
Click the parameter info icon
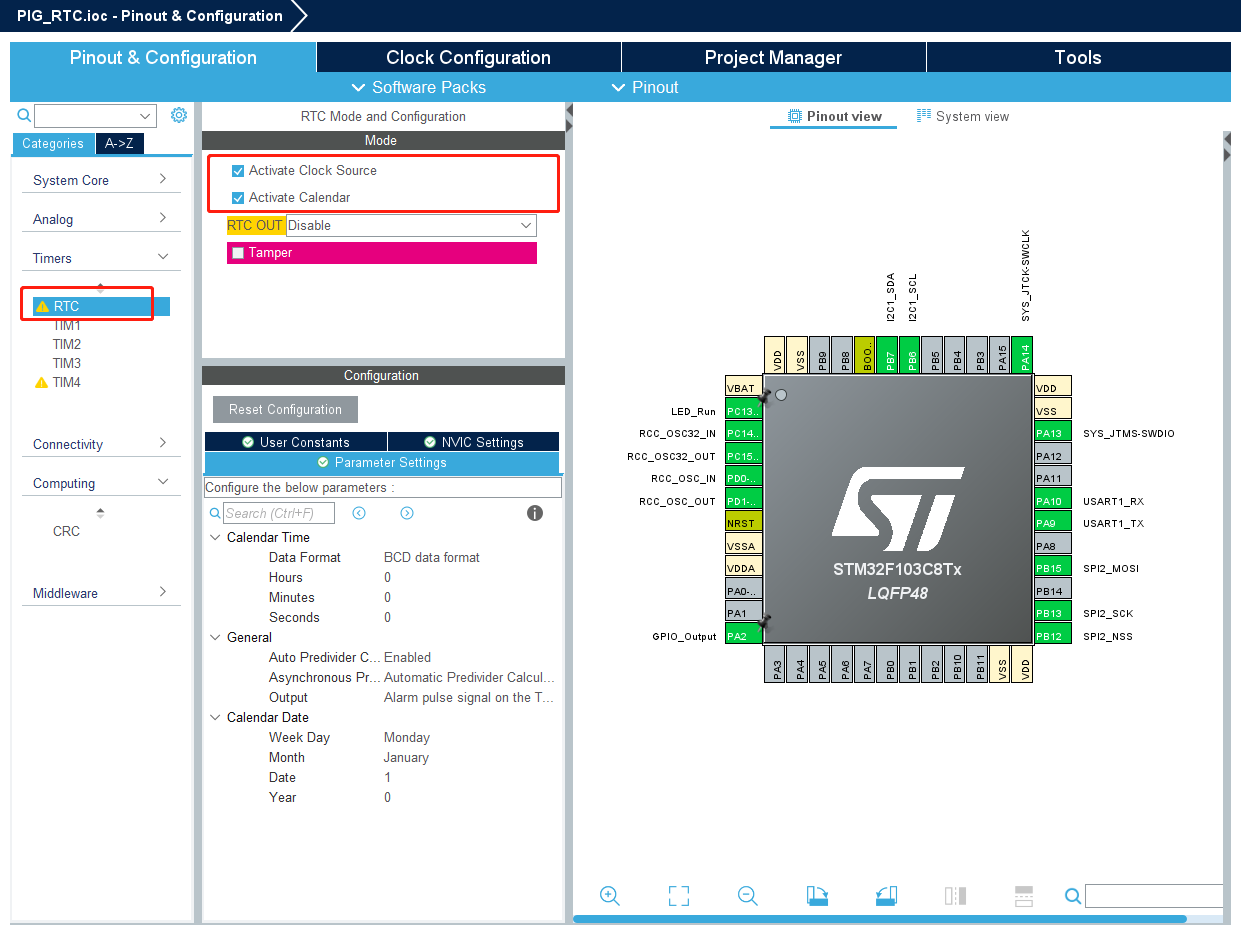(535, 513)
